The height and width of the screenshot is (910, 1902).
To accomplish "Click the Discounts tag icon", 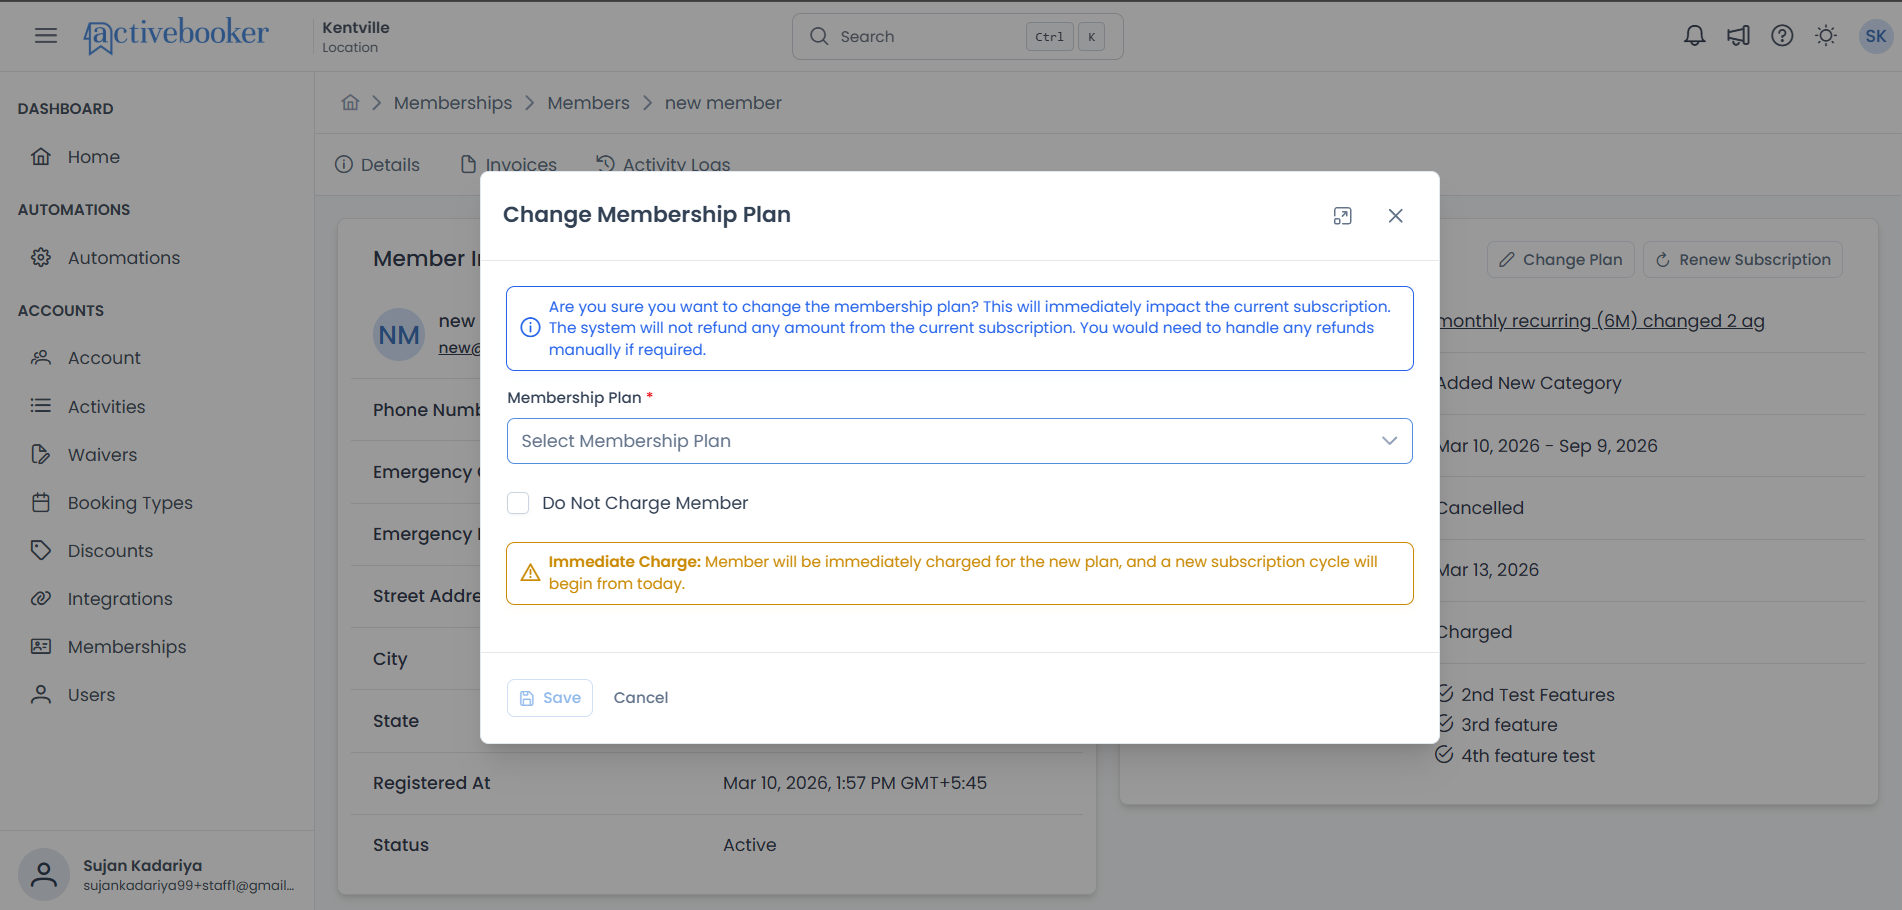I will coord(41,550).
